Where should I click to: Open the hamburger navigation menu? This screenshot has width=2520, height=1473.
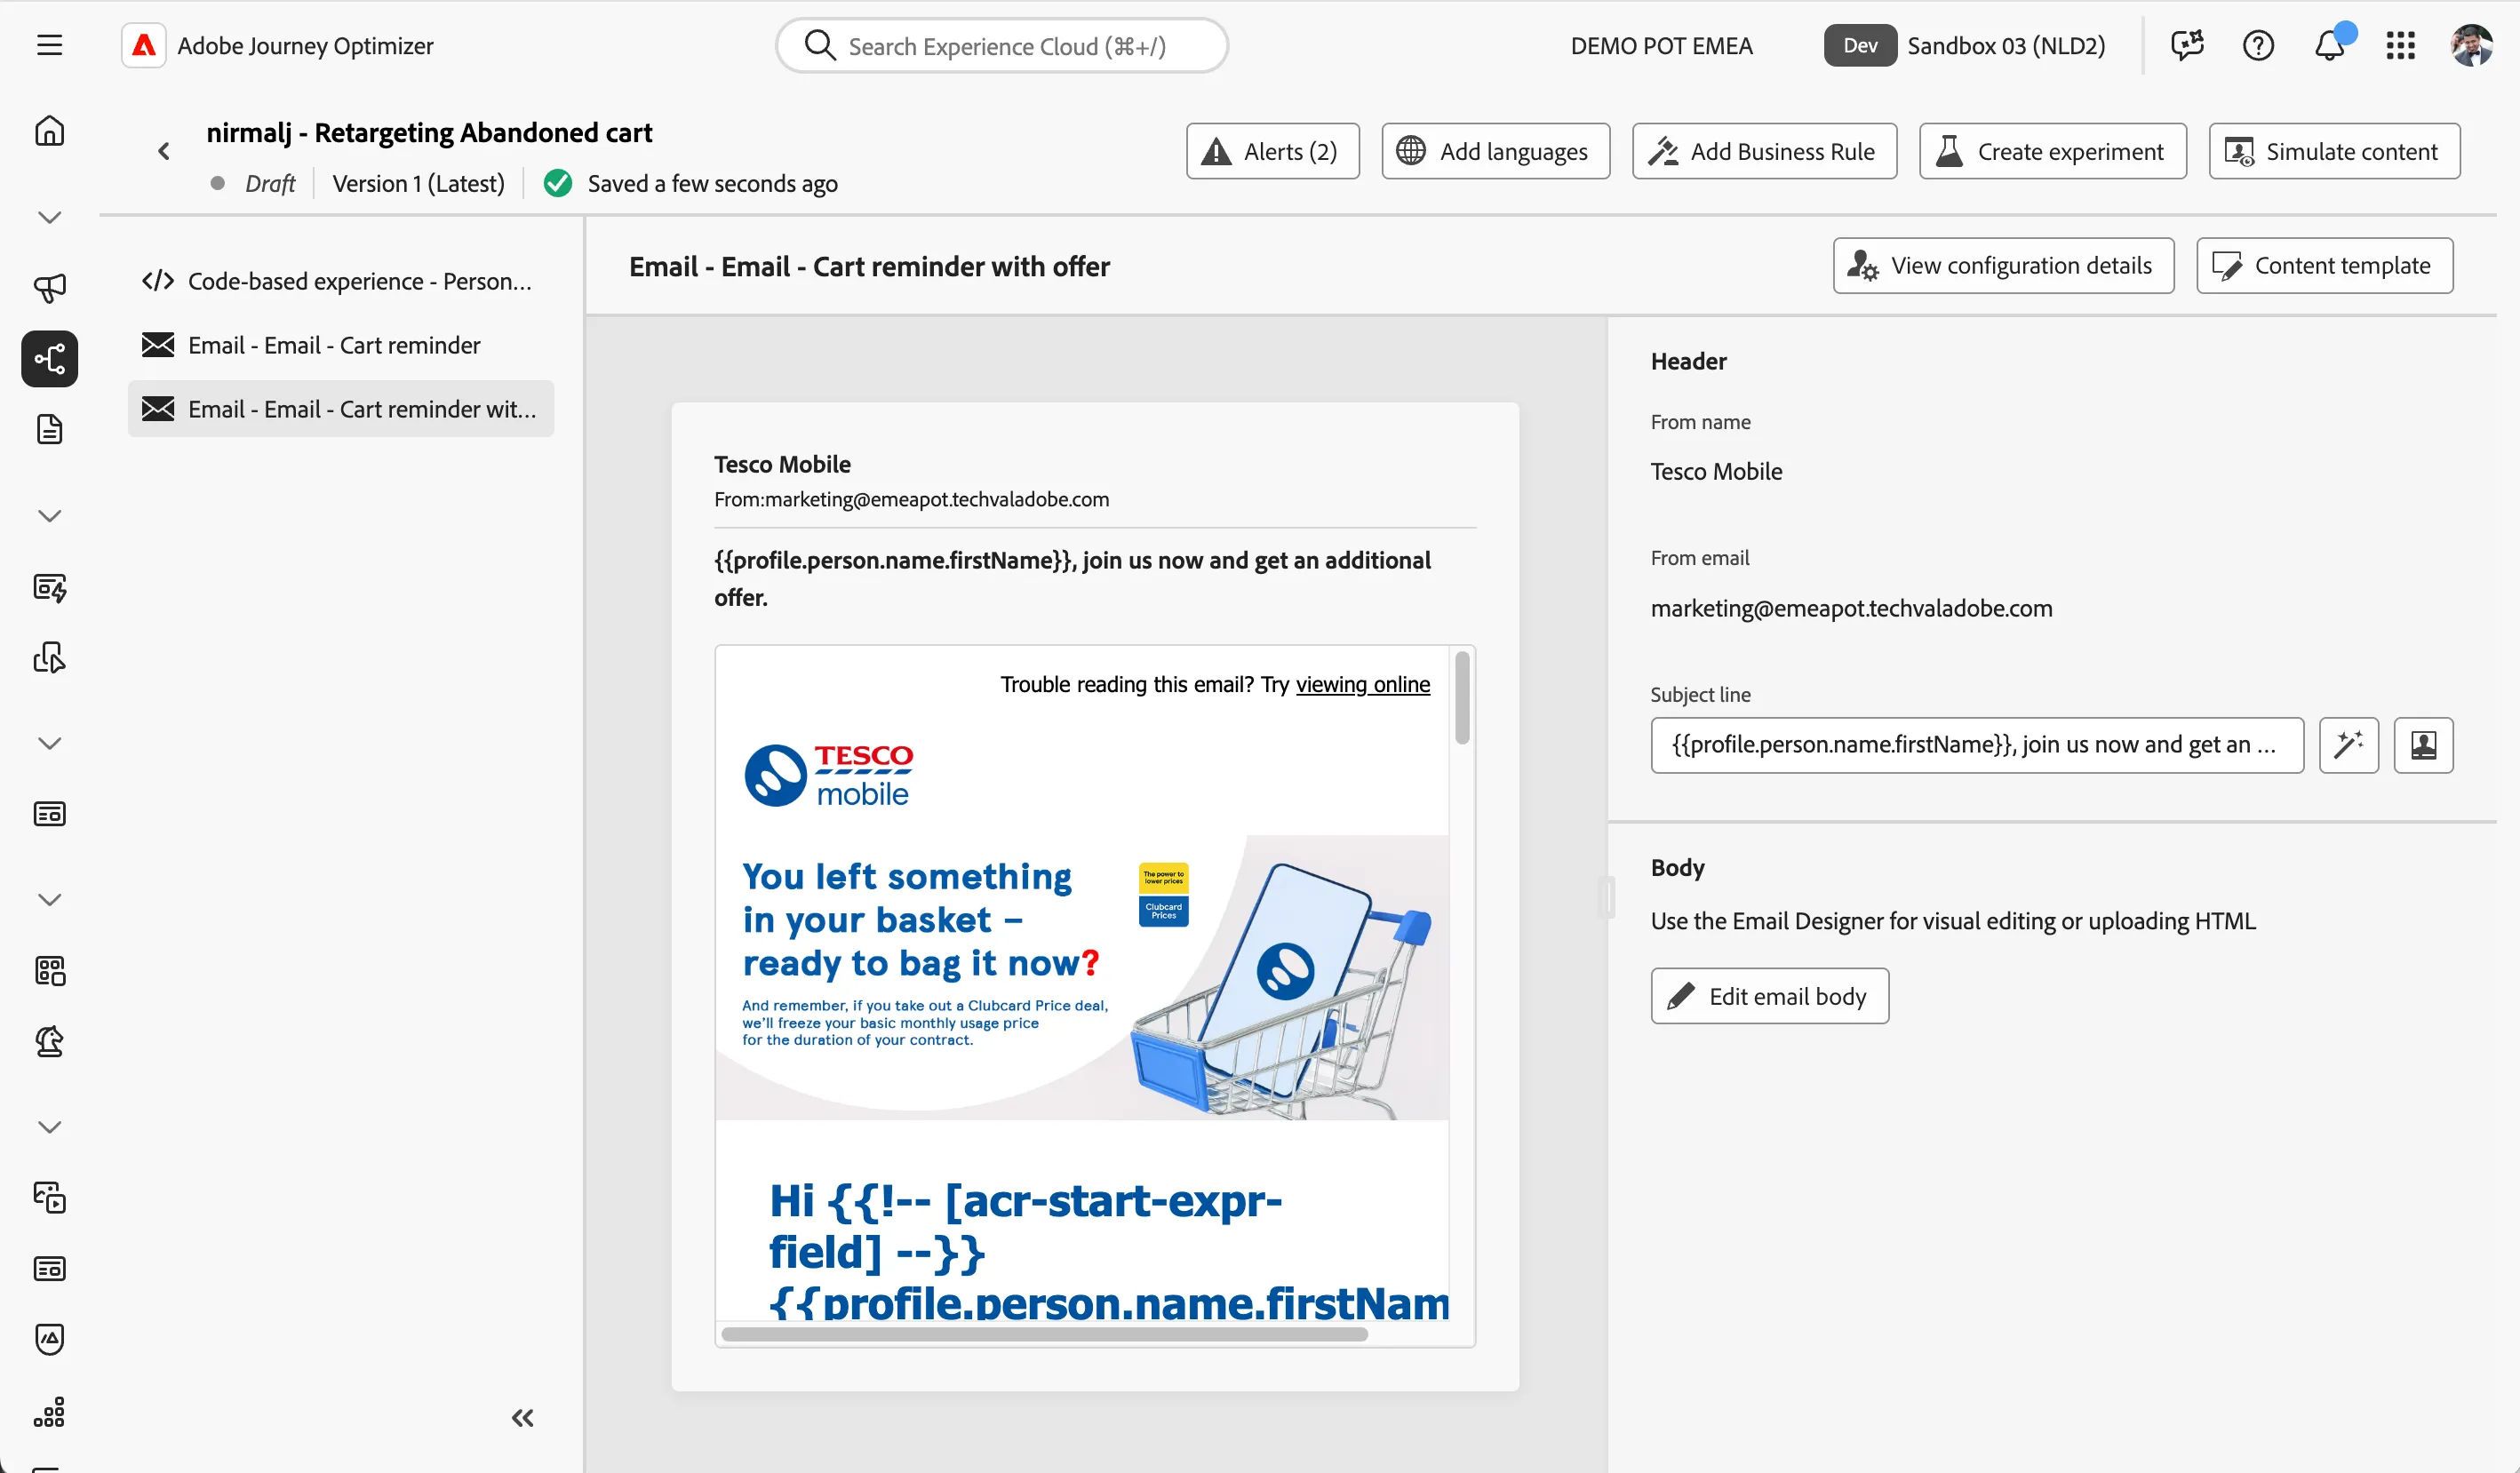pyautogui.click(x=49, y=45)
